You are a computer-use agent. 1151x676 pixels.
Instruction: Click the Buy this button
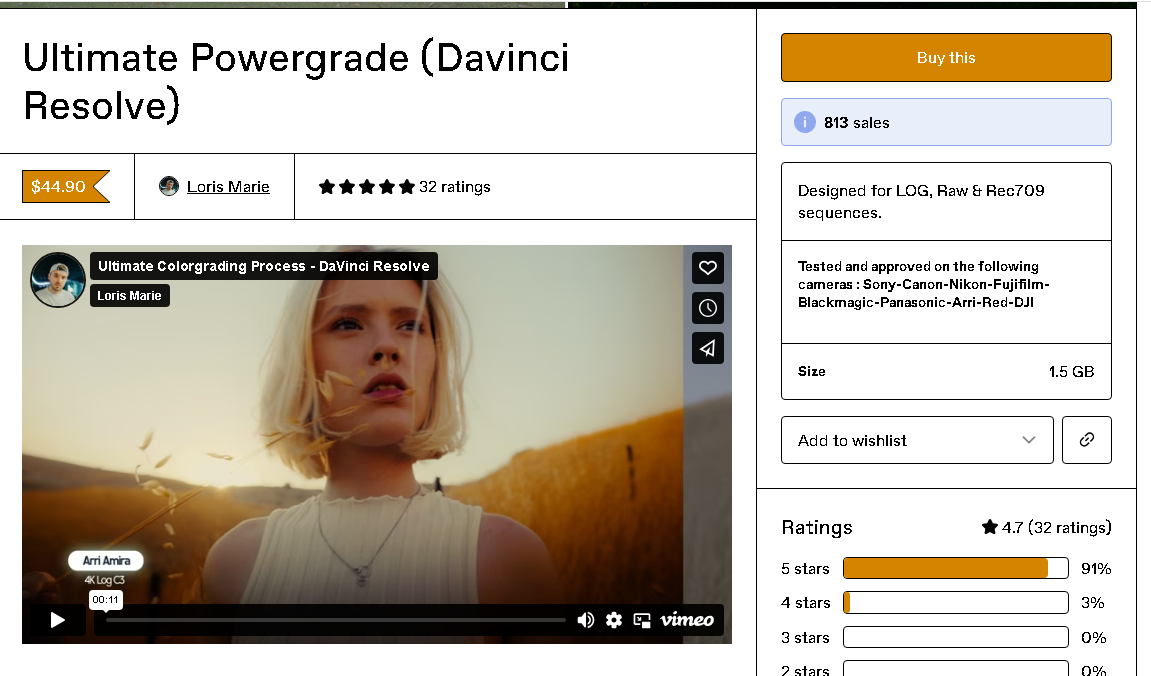[946, 57]
